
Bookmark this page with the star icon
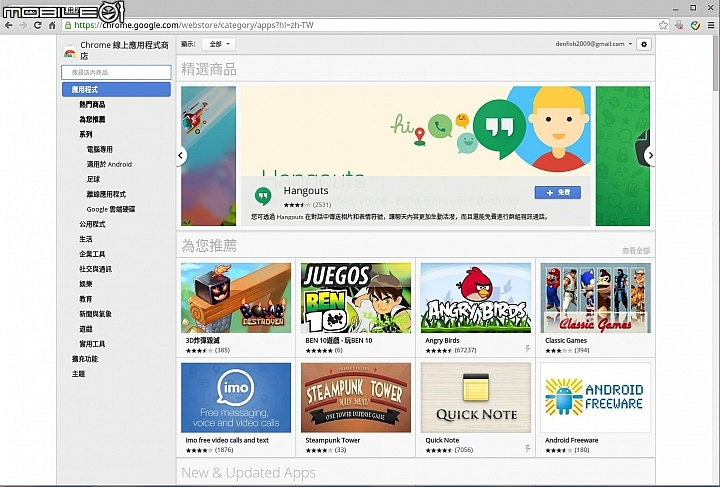(x=663, y=25)
